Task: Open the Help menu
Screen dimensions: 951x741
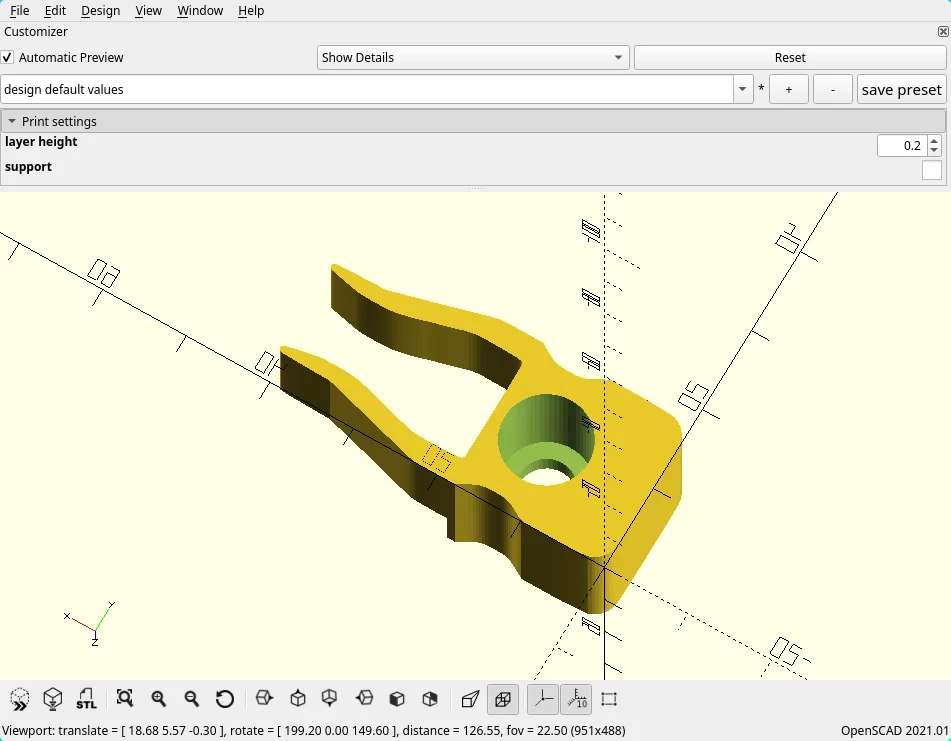Action: tap(251, 11)
